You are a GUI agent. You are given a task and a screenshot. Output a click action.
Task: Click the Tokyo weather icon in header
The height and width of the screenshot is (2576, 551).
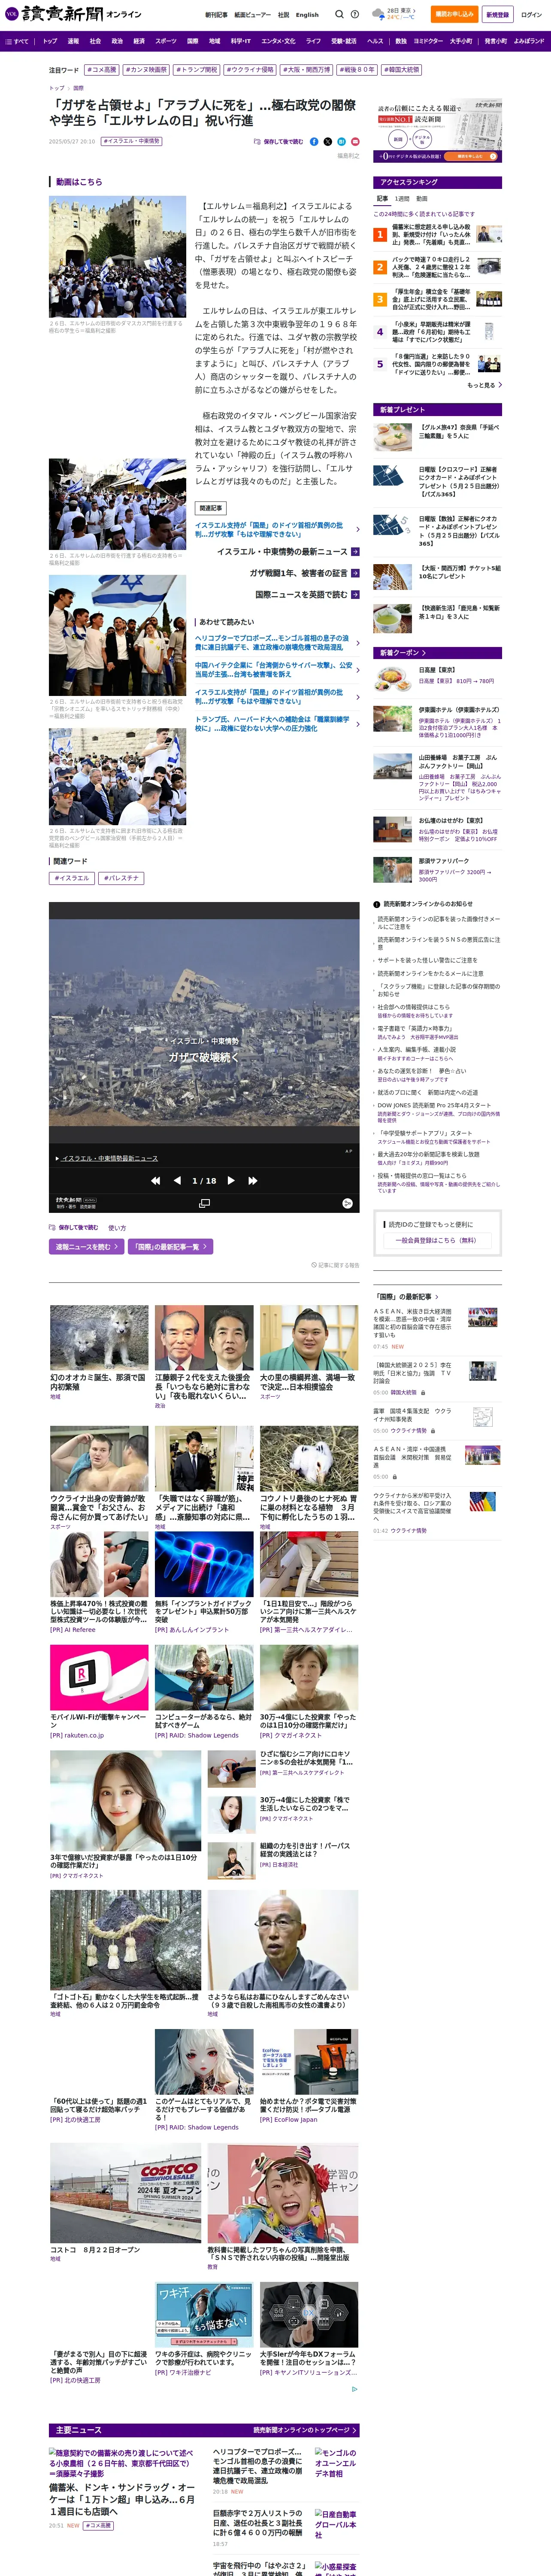[x=378, y=14]
